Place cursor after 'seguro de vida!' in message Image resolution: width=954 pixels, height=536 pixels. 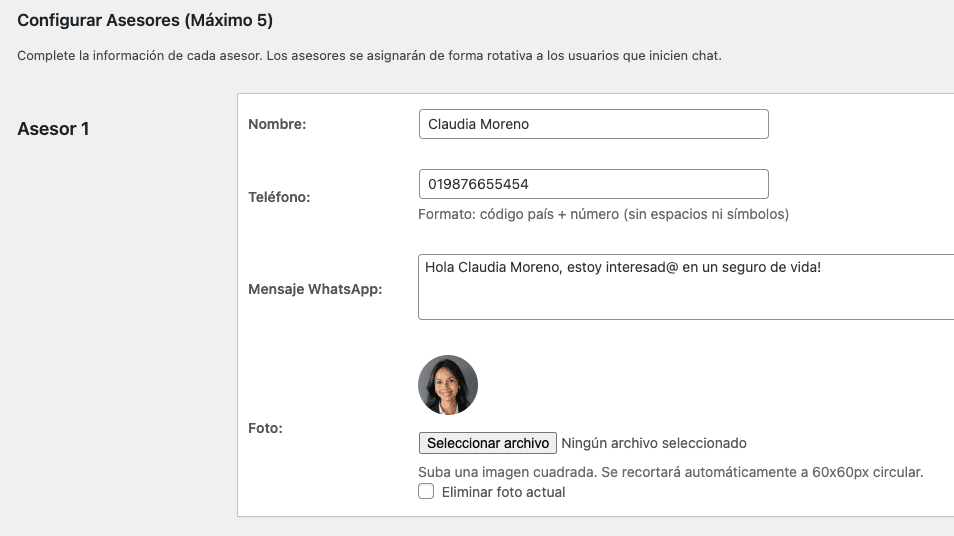pyautogui.click(x=822, y=268)
